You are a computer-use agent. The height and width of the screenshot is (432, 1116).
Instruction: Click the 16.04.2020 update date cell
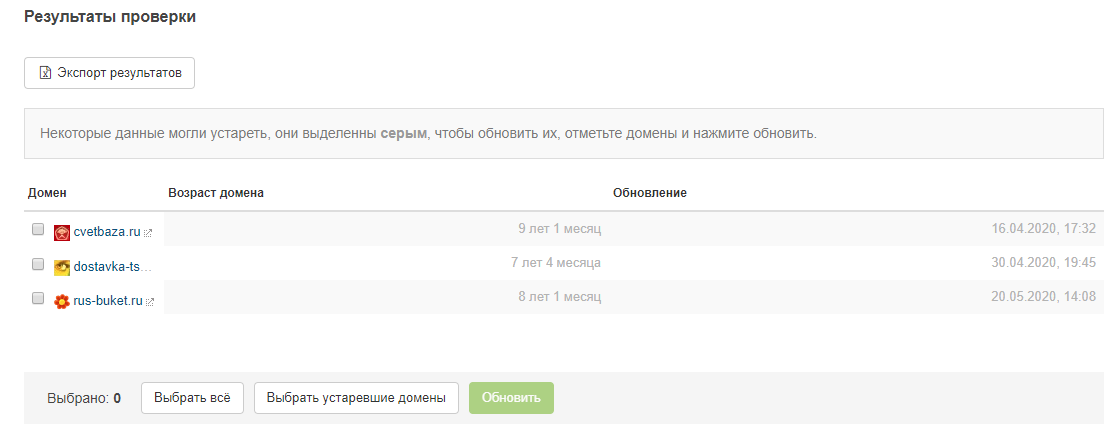click(1043, 229)
